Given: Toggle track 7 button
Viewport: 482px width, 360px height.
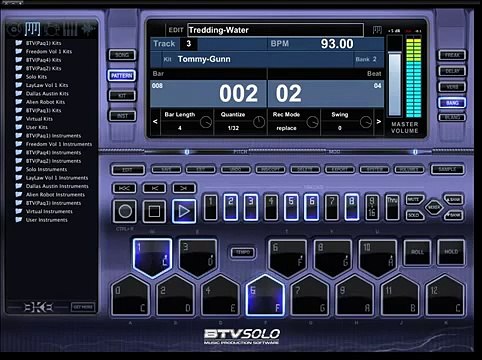Looking at the screenshot, I should click(332, 207).
